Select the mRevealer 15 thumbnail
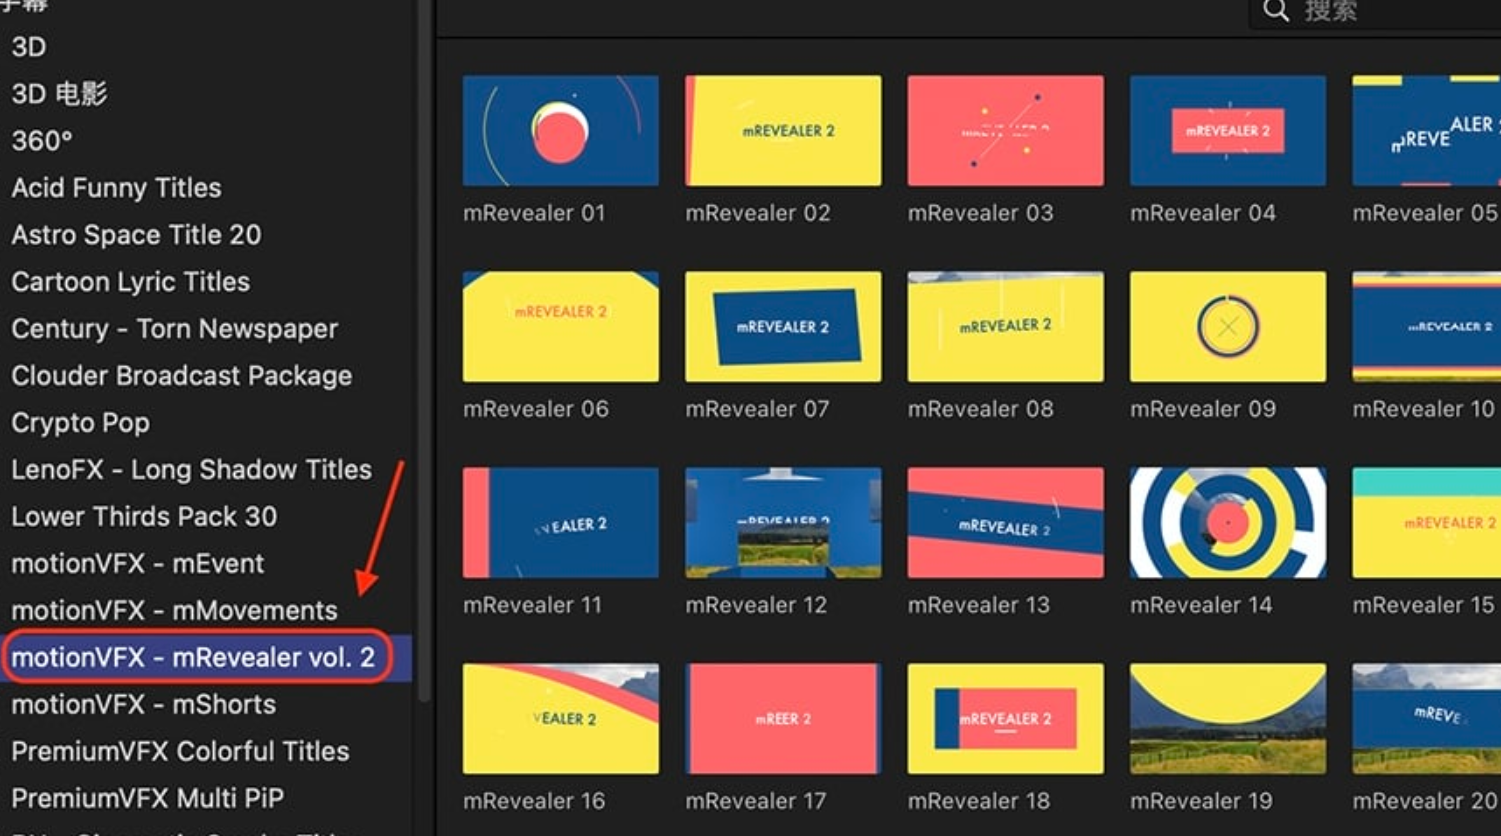Image resolution: width=1501 pixels, height=836 pixels. [x=1427, y=523]
